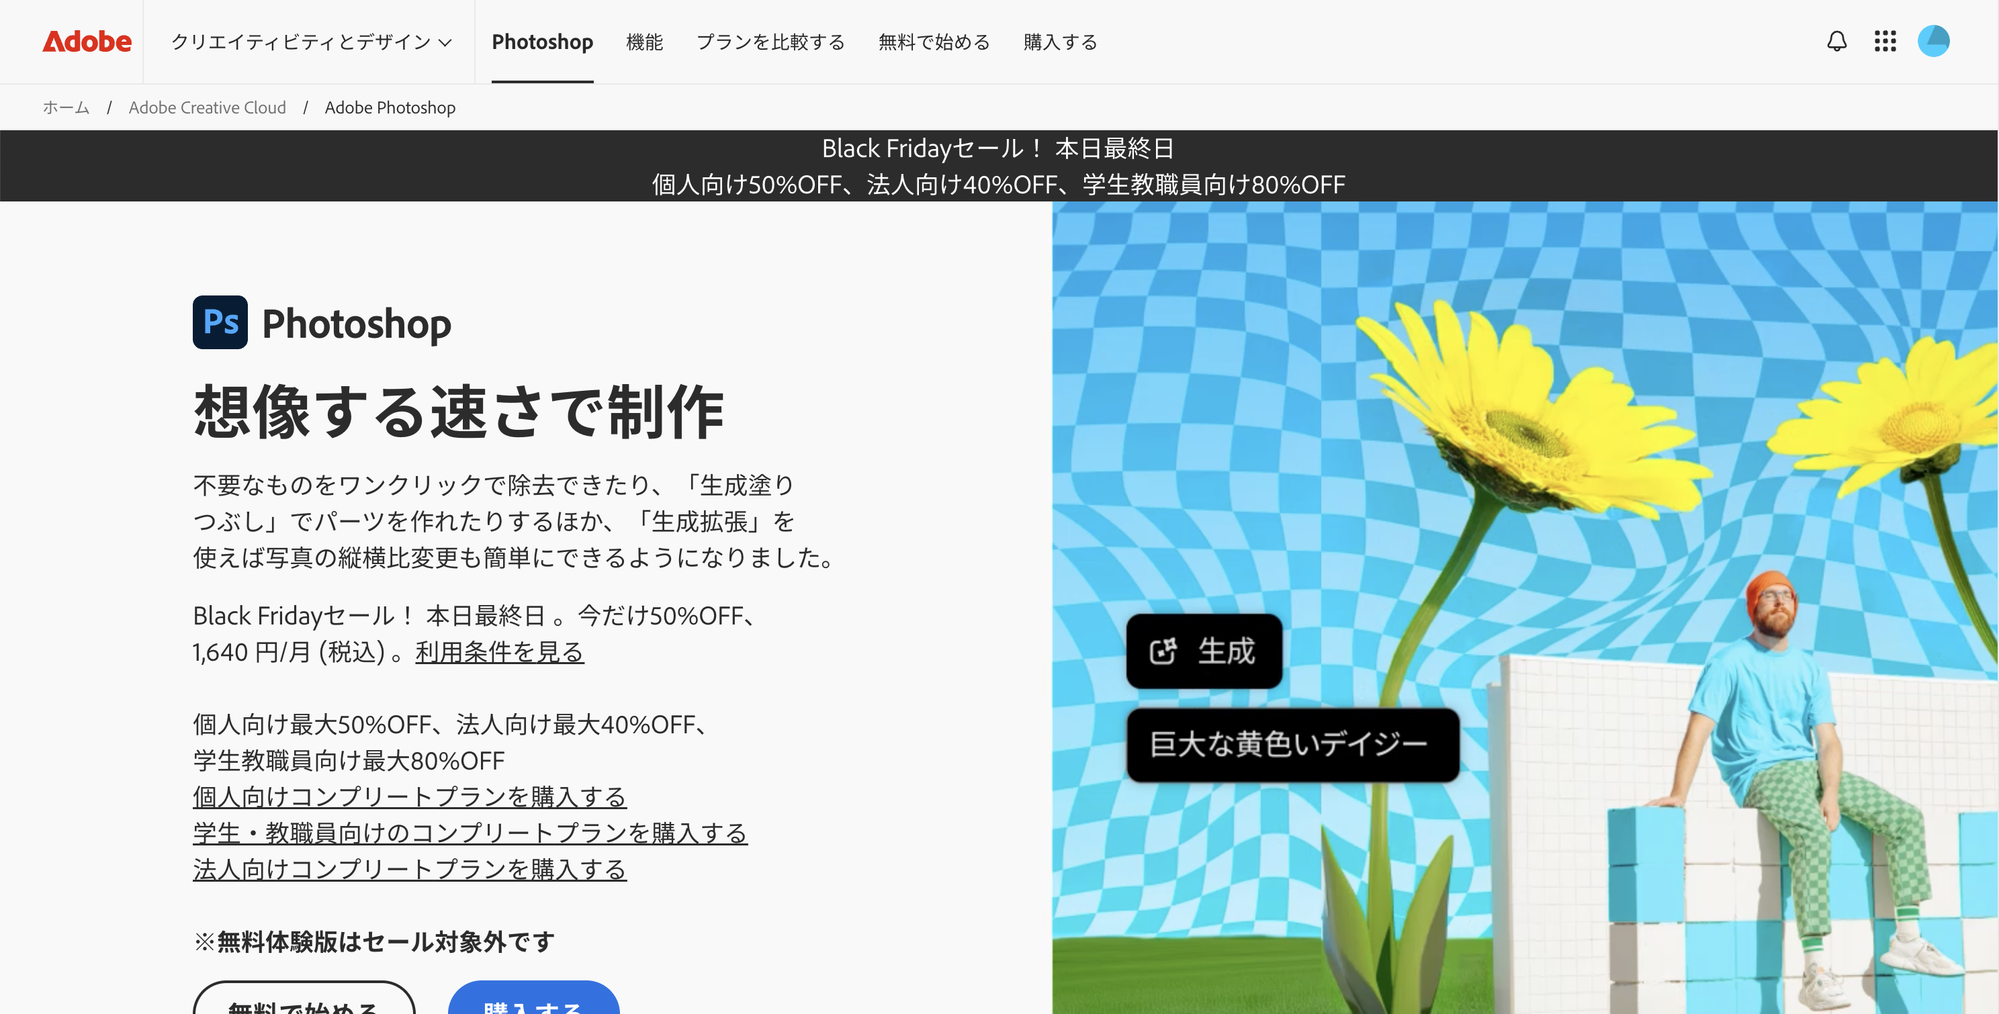Open 利用条件を見る link
This screenshot has height=1014, width=1999.
[x=499, y=652]
